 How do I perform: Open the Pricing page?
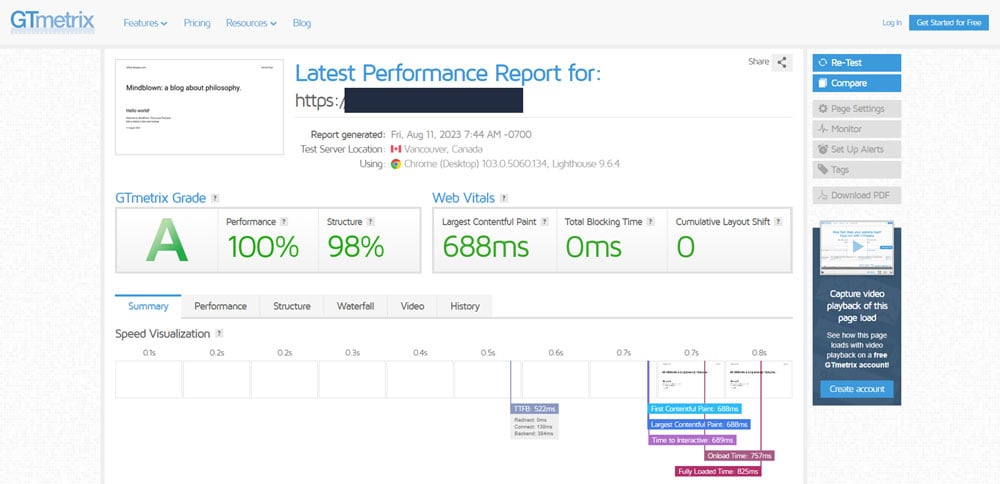pos(197,23)
